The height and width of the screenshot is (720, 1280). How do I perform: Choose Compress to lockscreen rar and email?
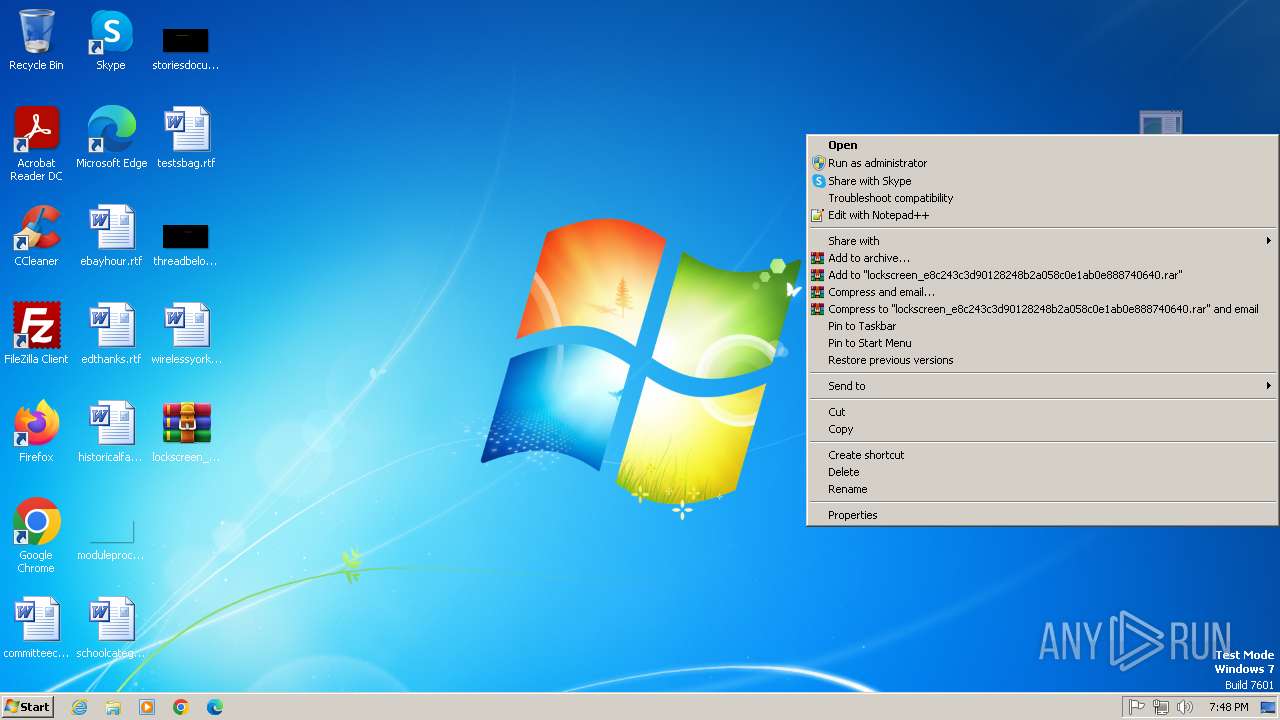[1042, 309]
